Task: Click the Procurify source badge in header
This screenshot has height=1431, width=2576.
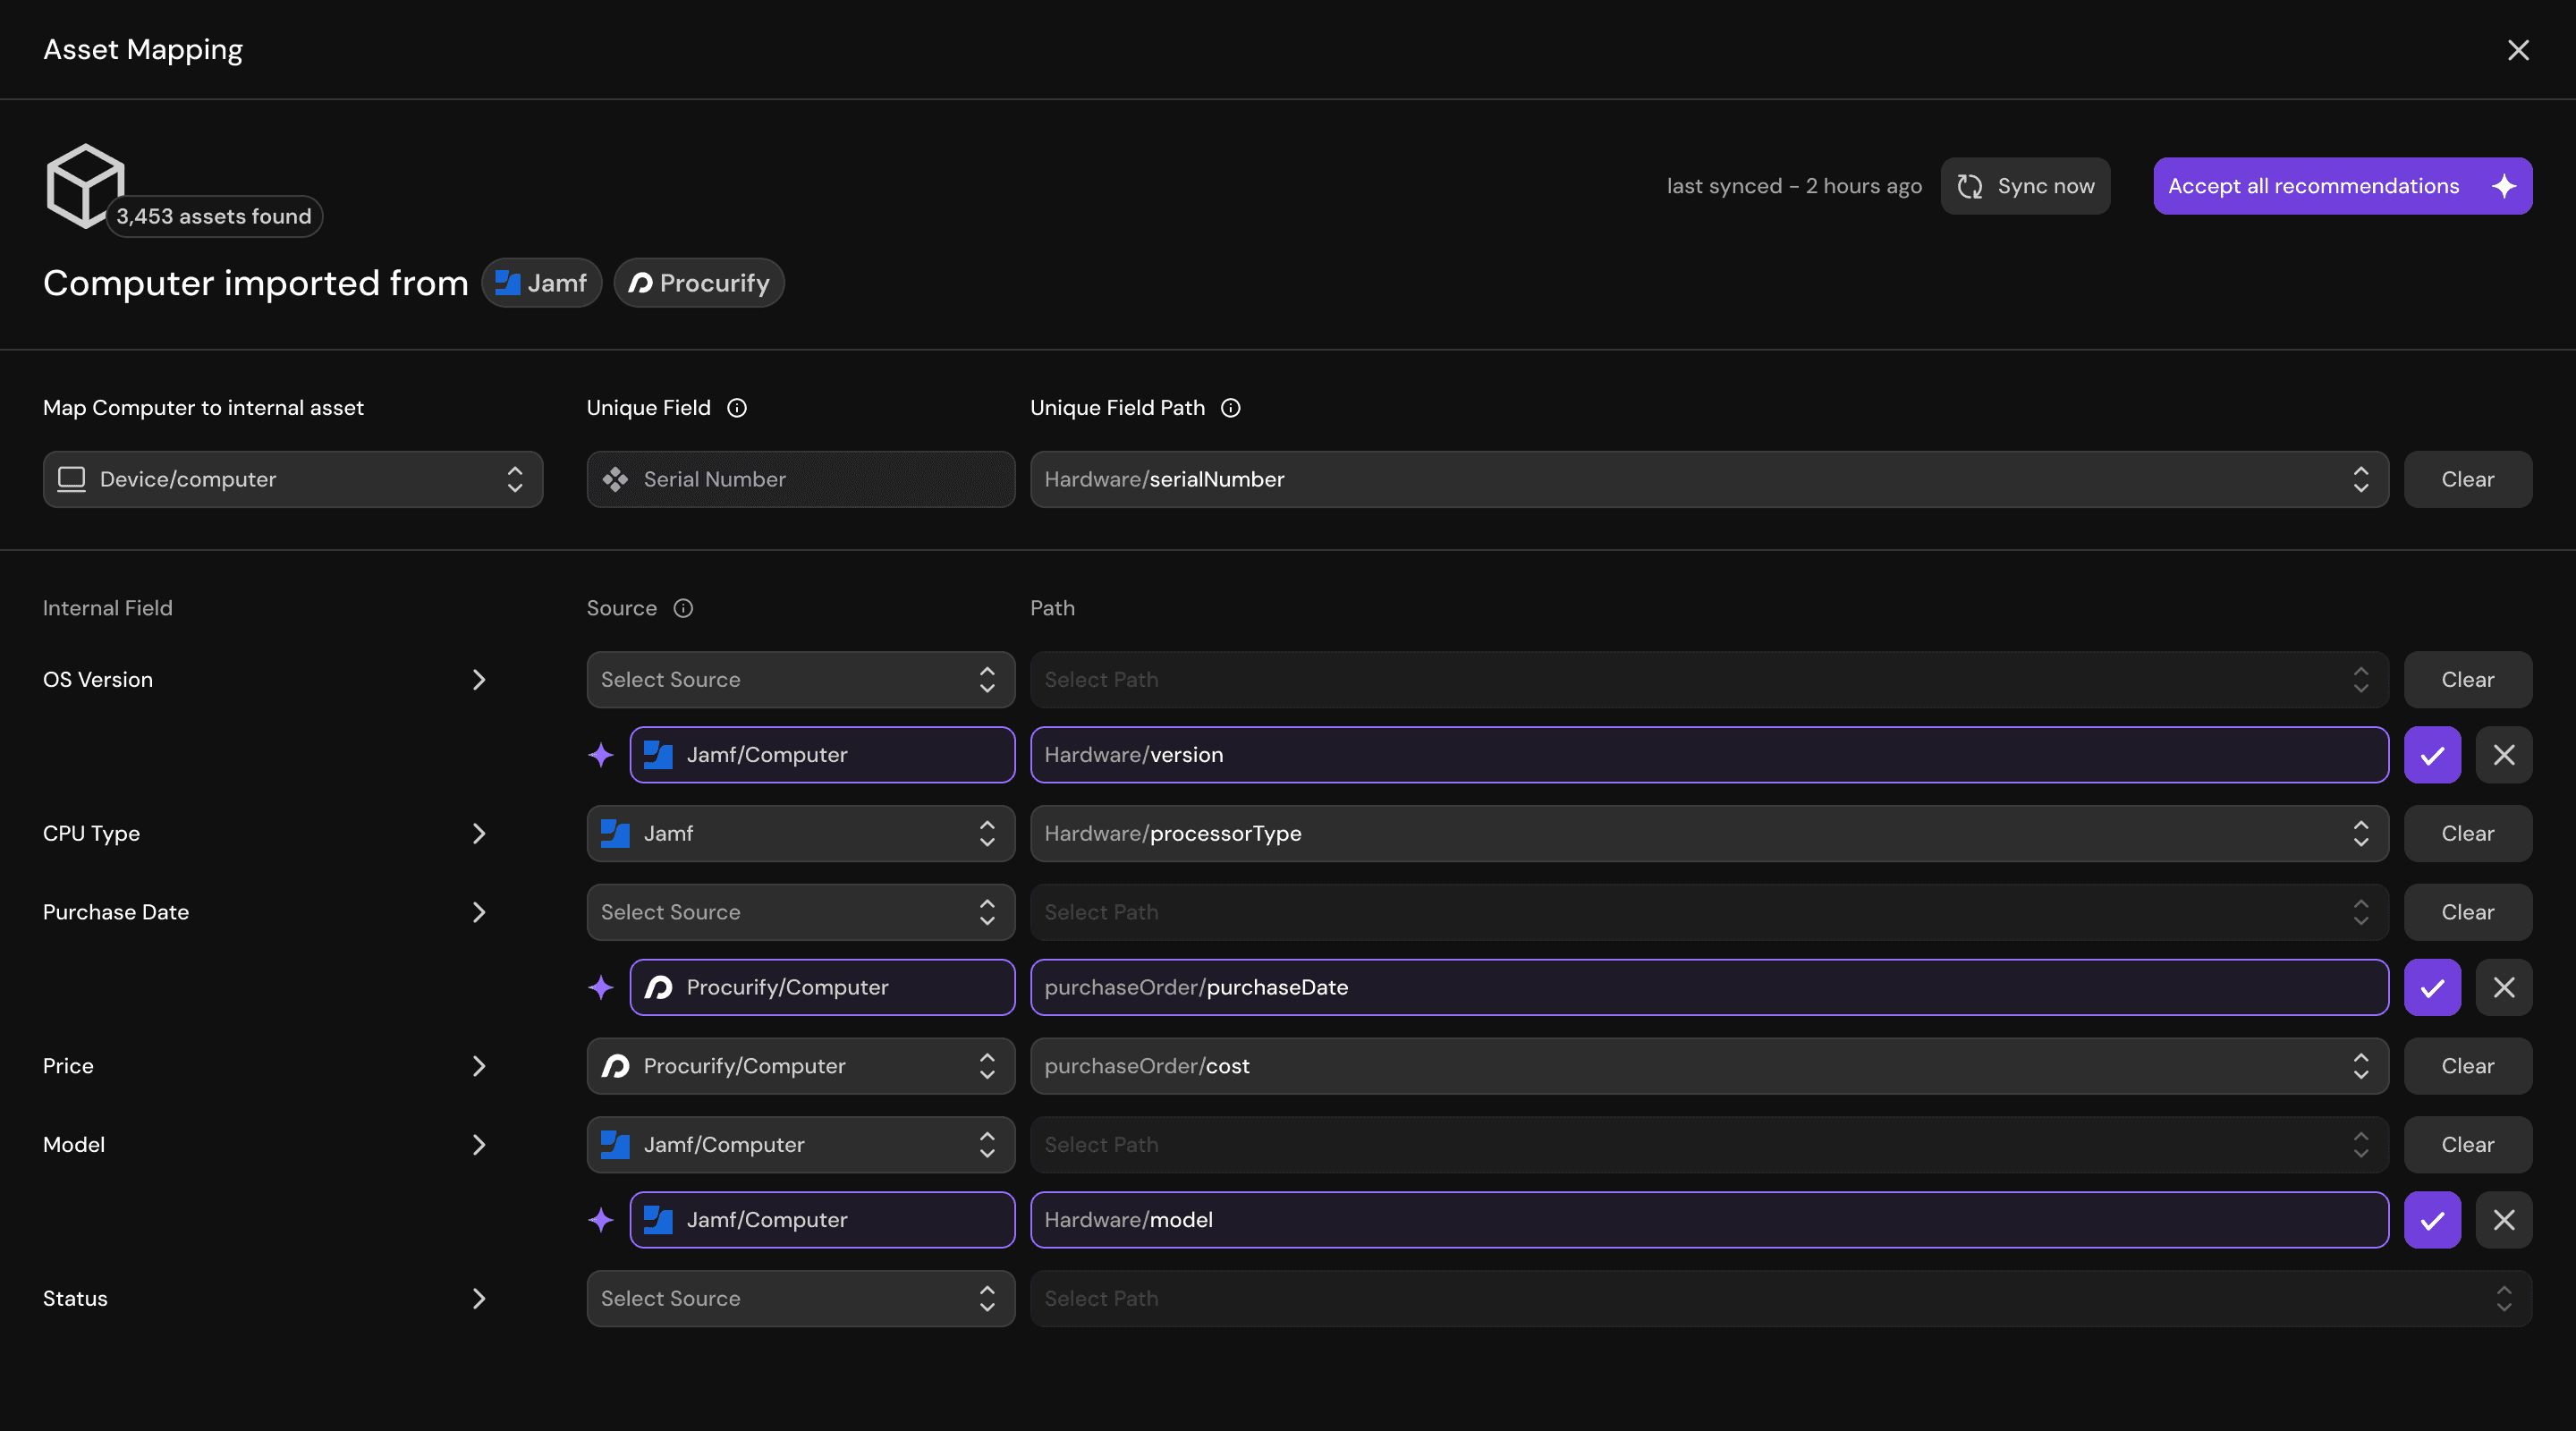Action: click(x=699, y=283)
